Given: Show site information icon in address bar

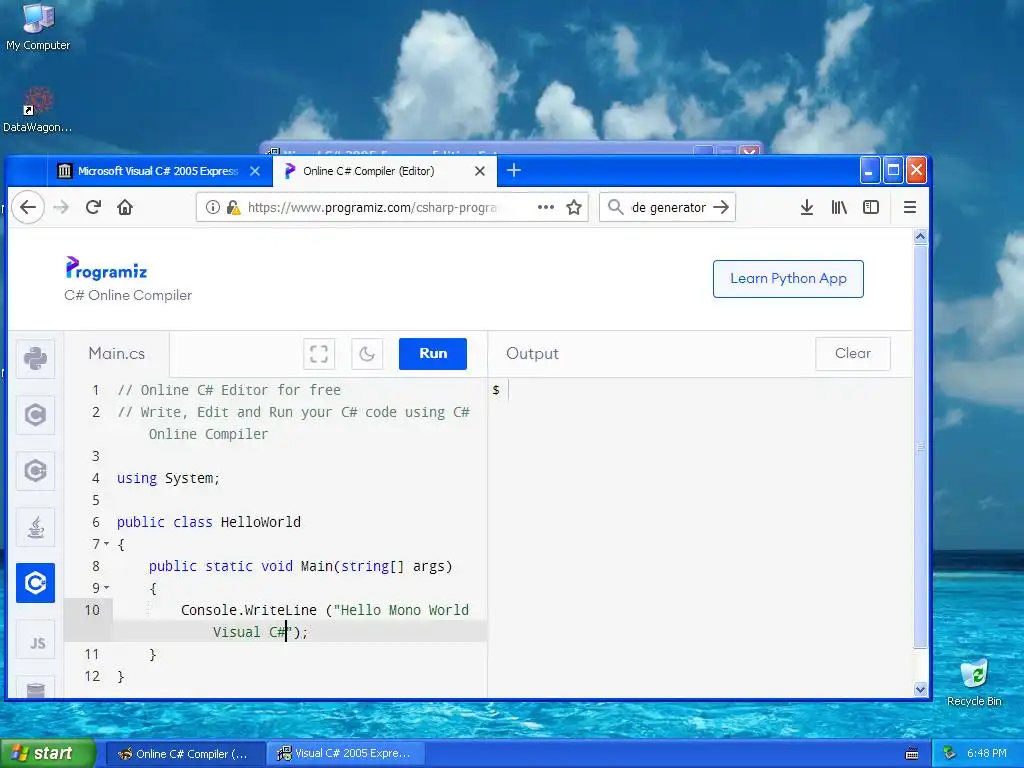Looking at the screenshot, I should pos(212,207).
